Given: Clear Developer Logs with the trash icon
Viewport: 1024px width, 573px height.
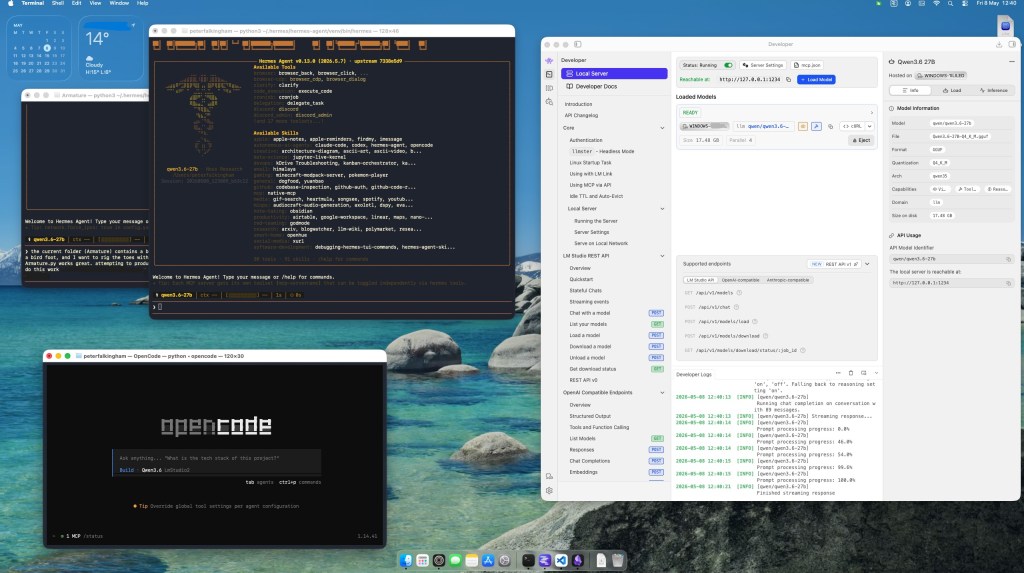Looking at the screenshot, I should [x=850, y=373].
